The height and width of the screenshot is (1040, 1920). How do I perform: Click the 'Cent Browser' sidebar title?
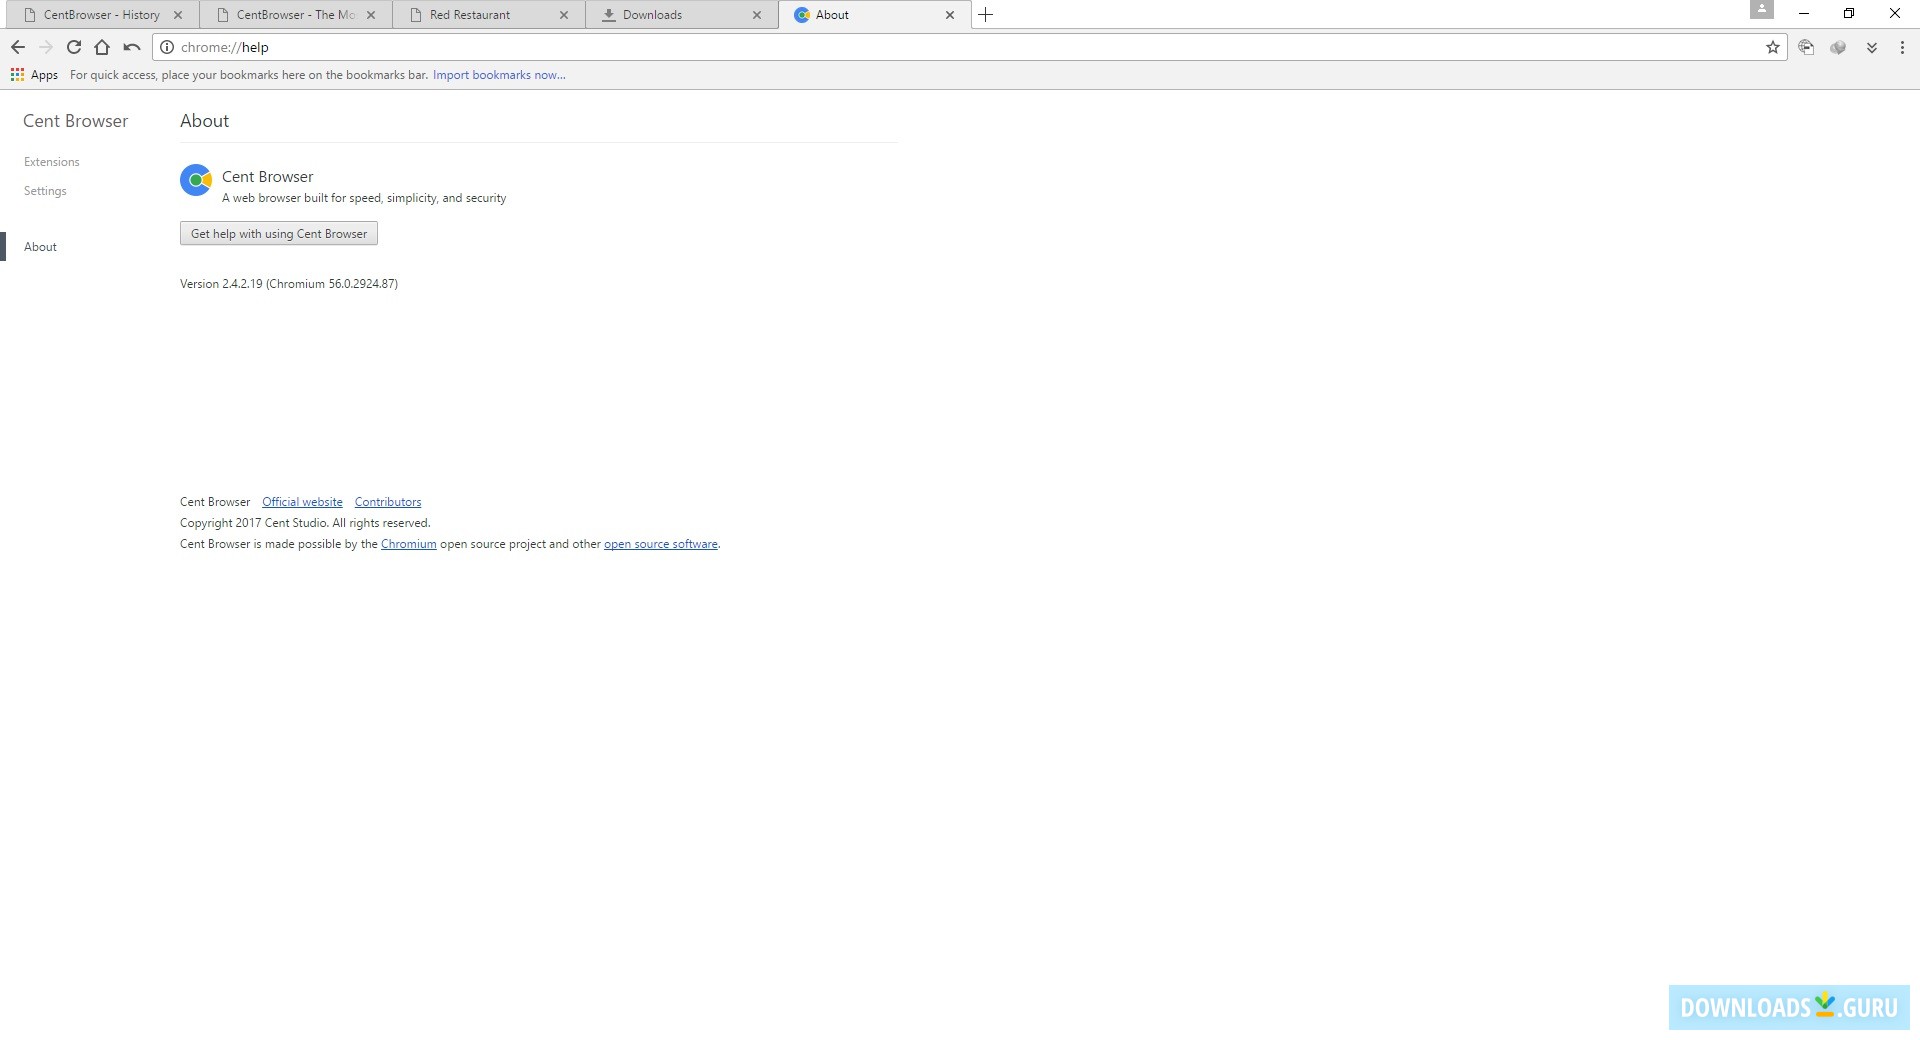76,121
